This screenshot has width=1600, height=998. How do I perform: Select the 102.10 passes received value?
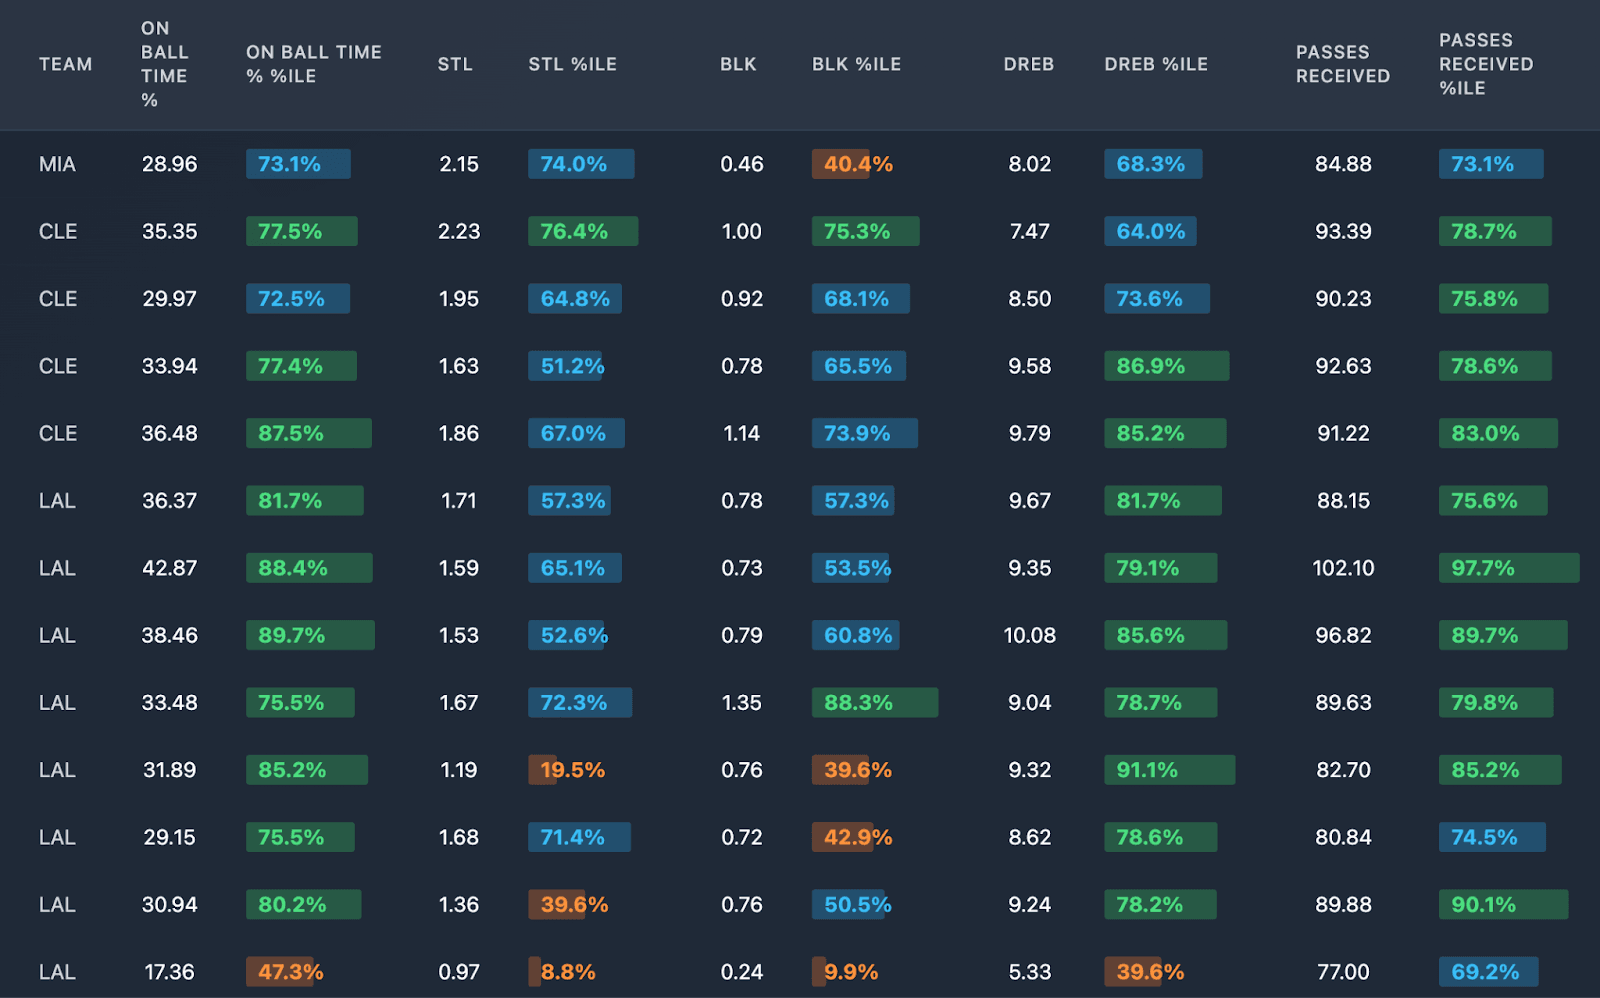(x=1343, y=568)
